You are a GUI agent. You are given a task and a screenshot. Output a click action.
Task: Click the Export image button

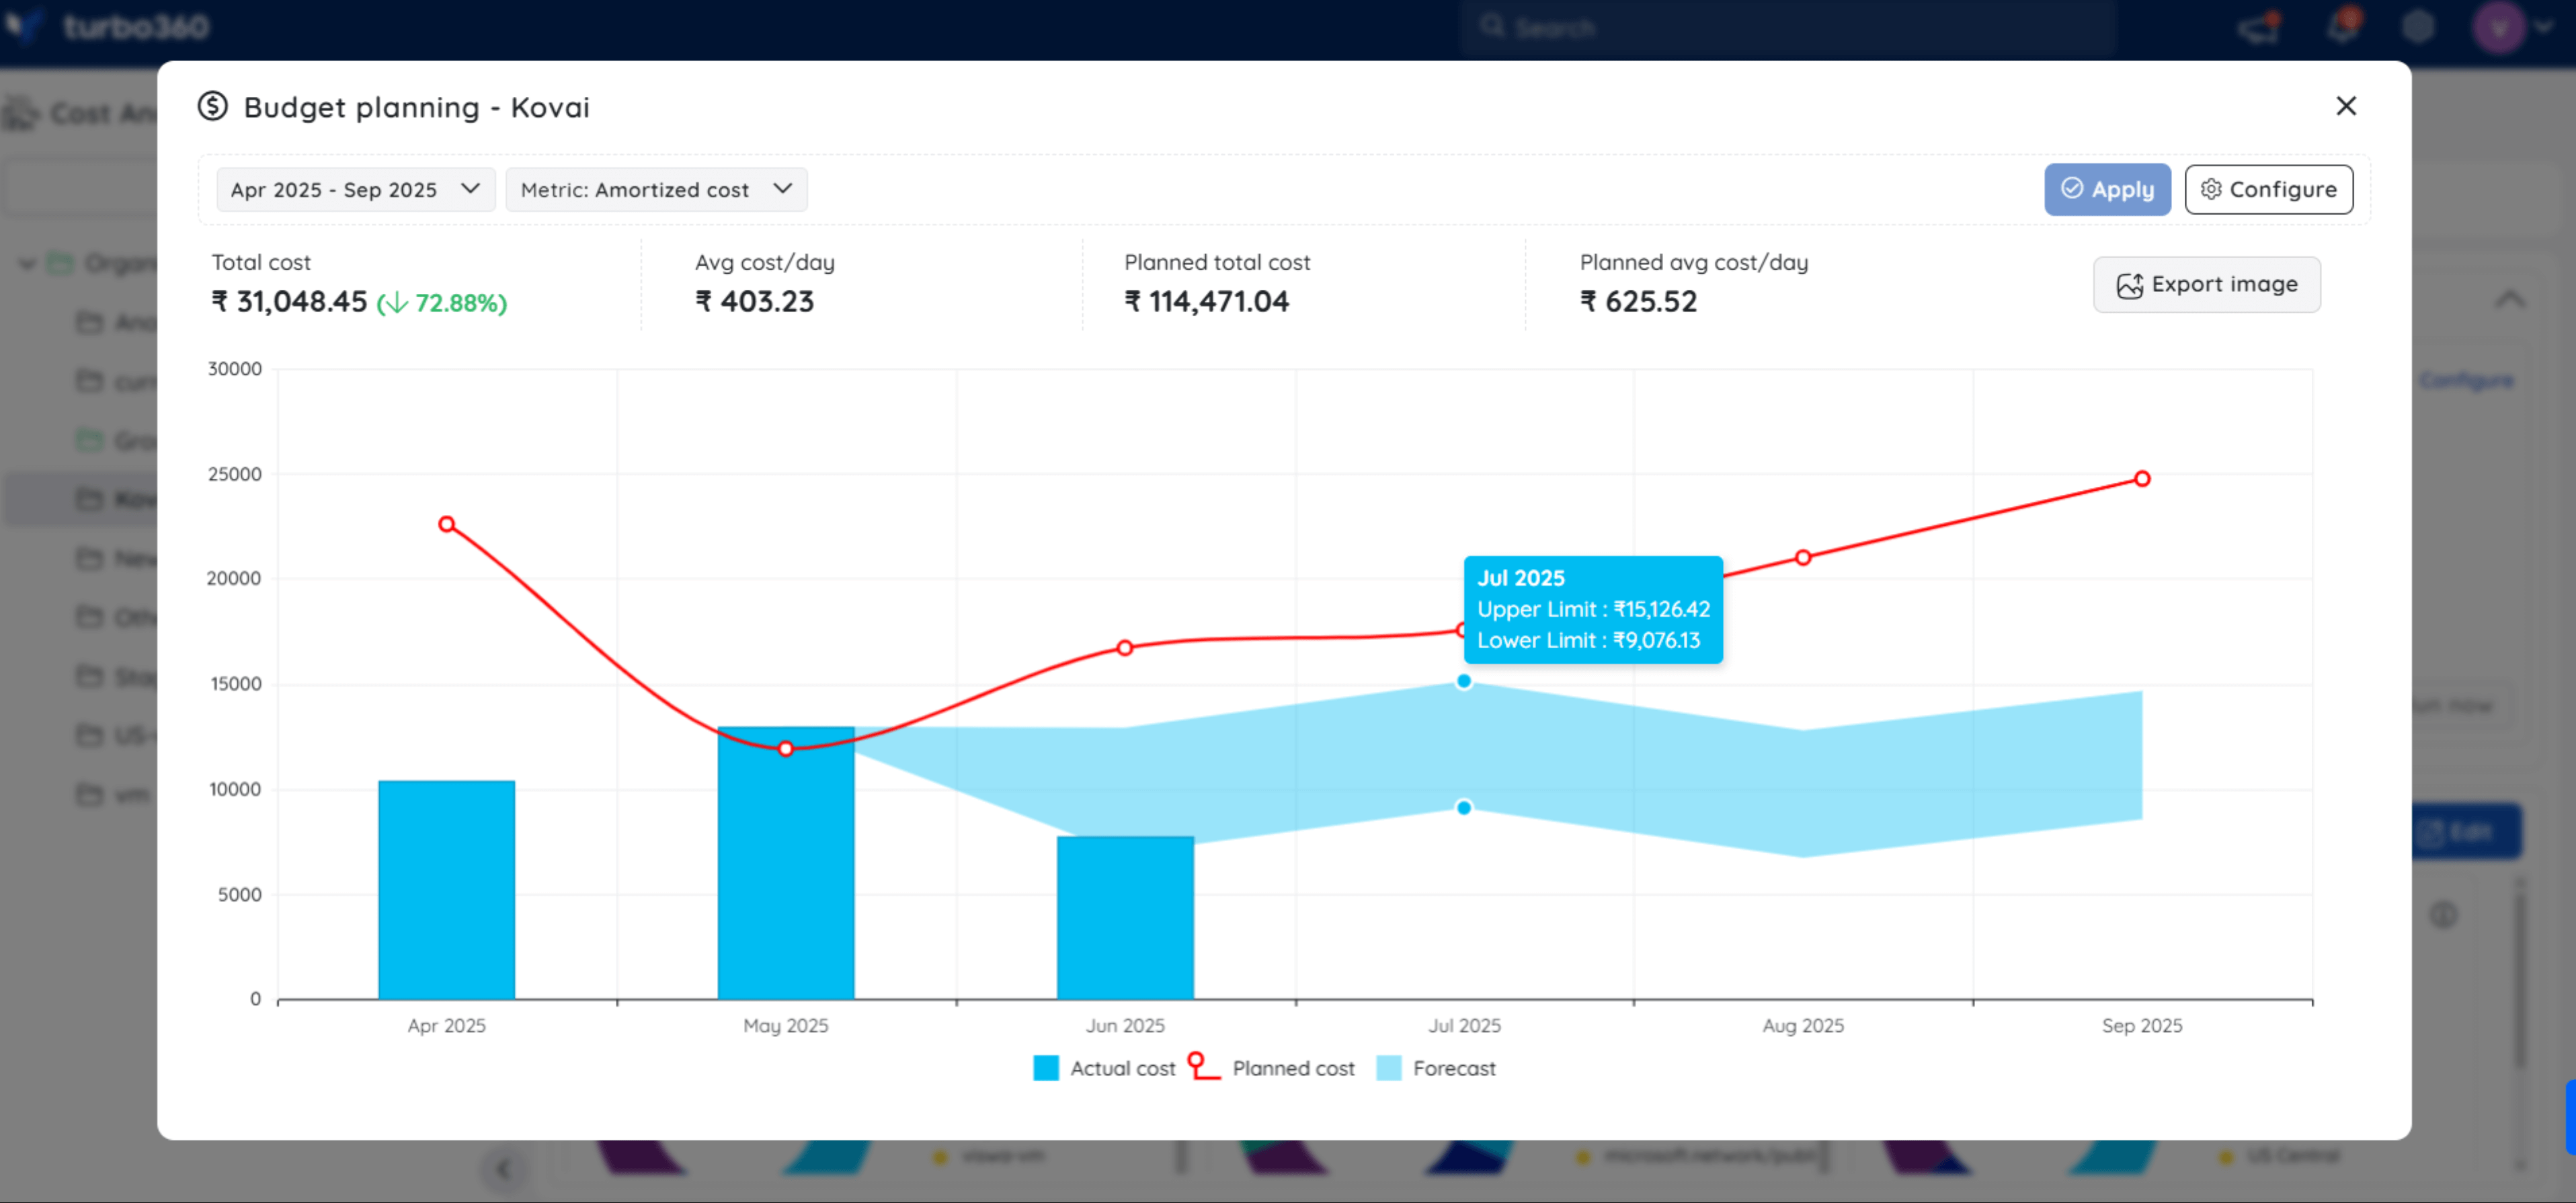(x=2207, y=285)
